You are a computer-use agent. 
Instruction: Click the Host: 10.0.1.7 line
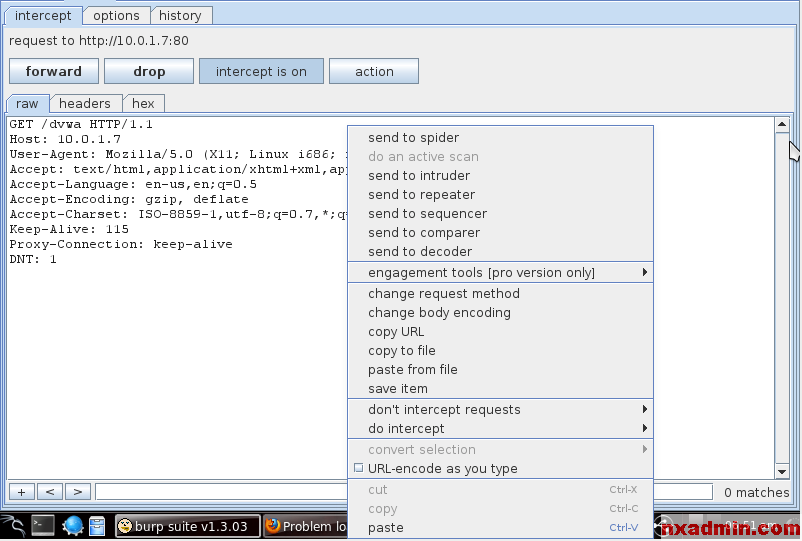pos(65,139)
